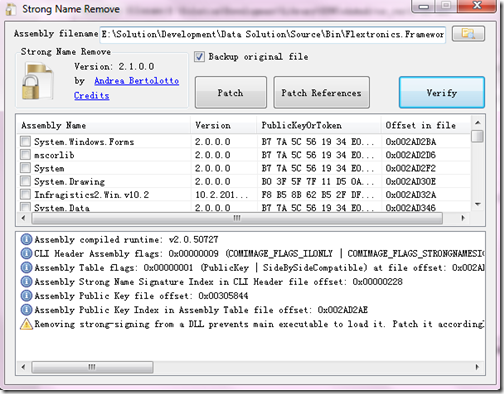Viewport: 504px width, 394px height.
Task: Click the Patch References button
Action: pyautogui.click(x=321, y=93)
